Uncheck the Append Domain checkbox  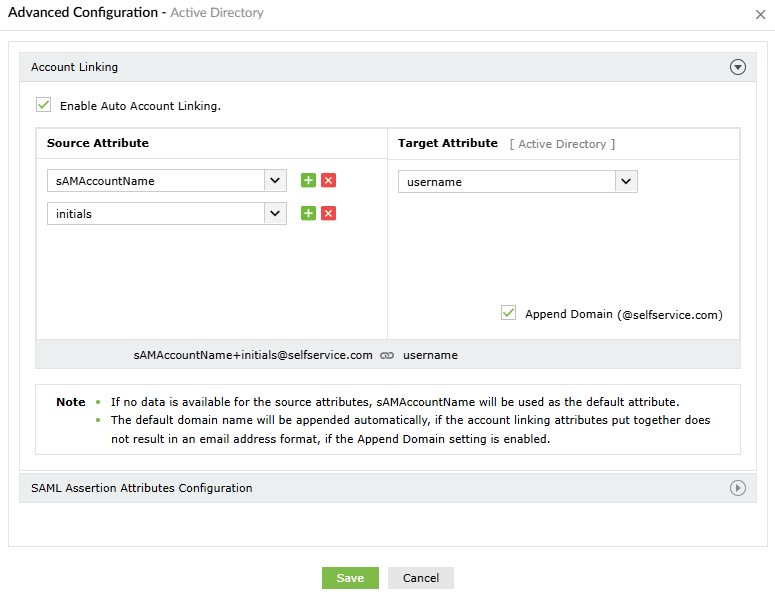pyautogui.click(x=508, y=313)
